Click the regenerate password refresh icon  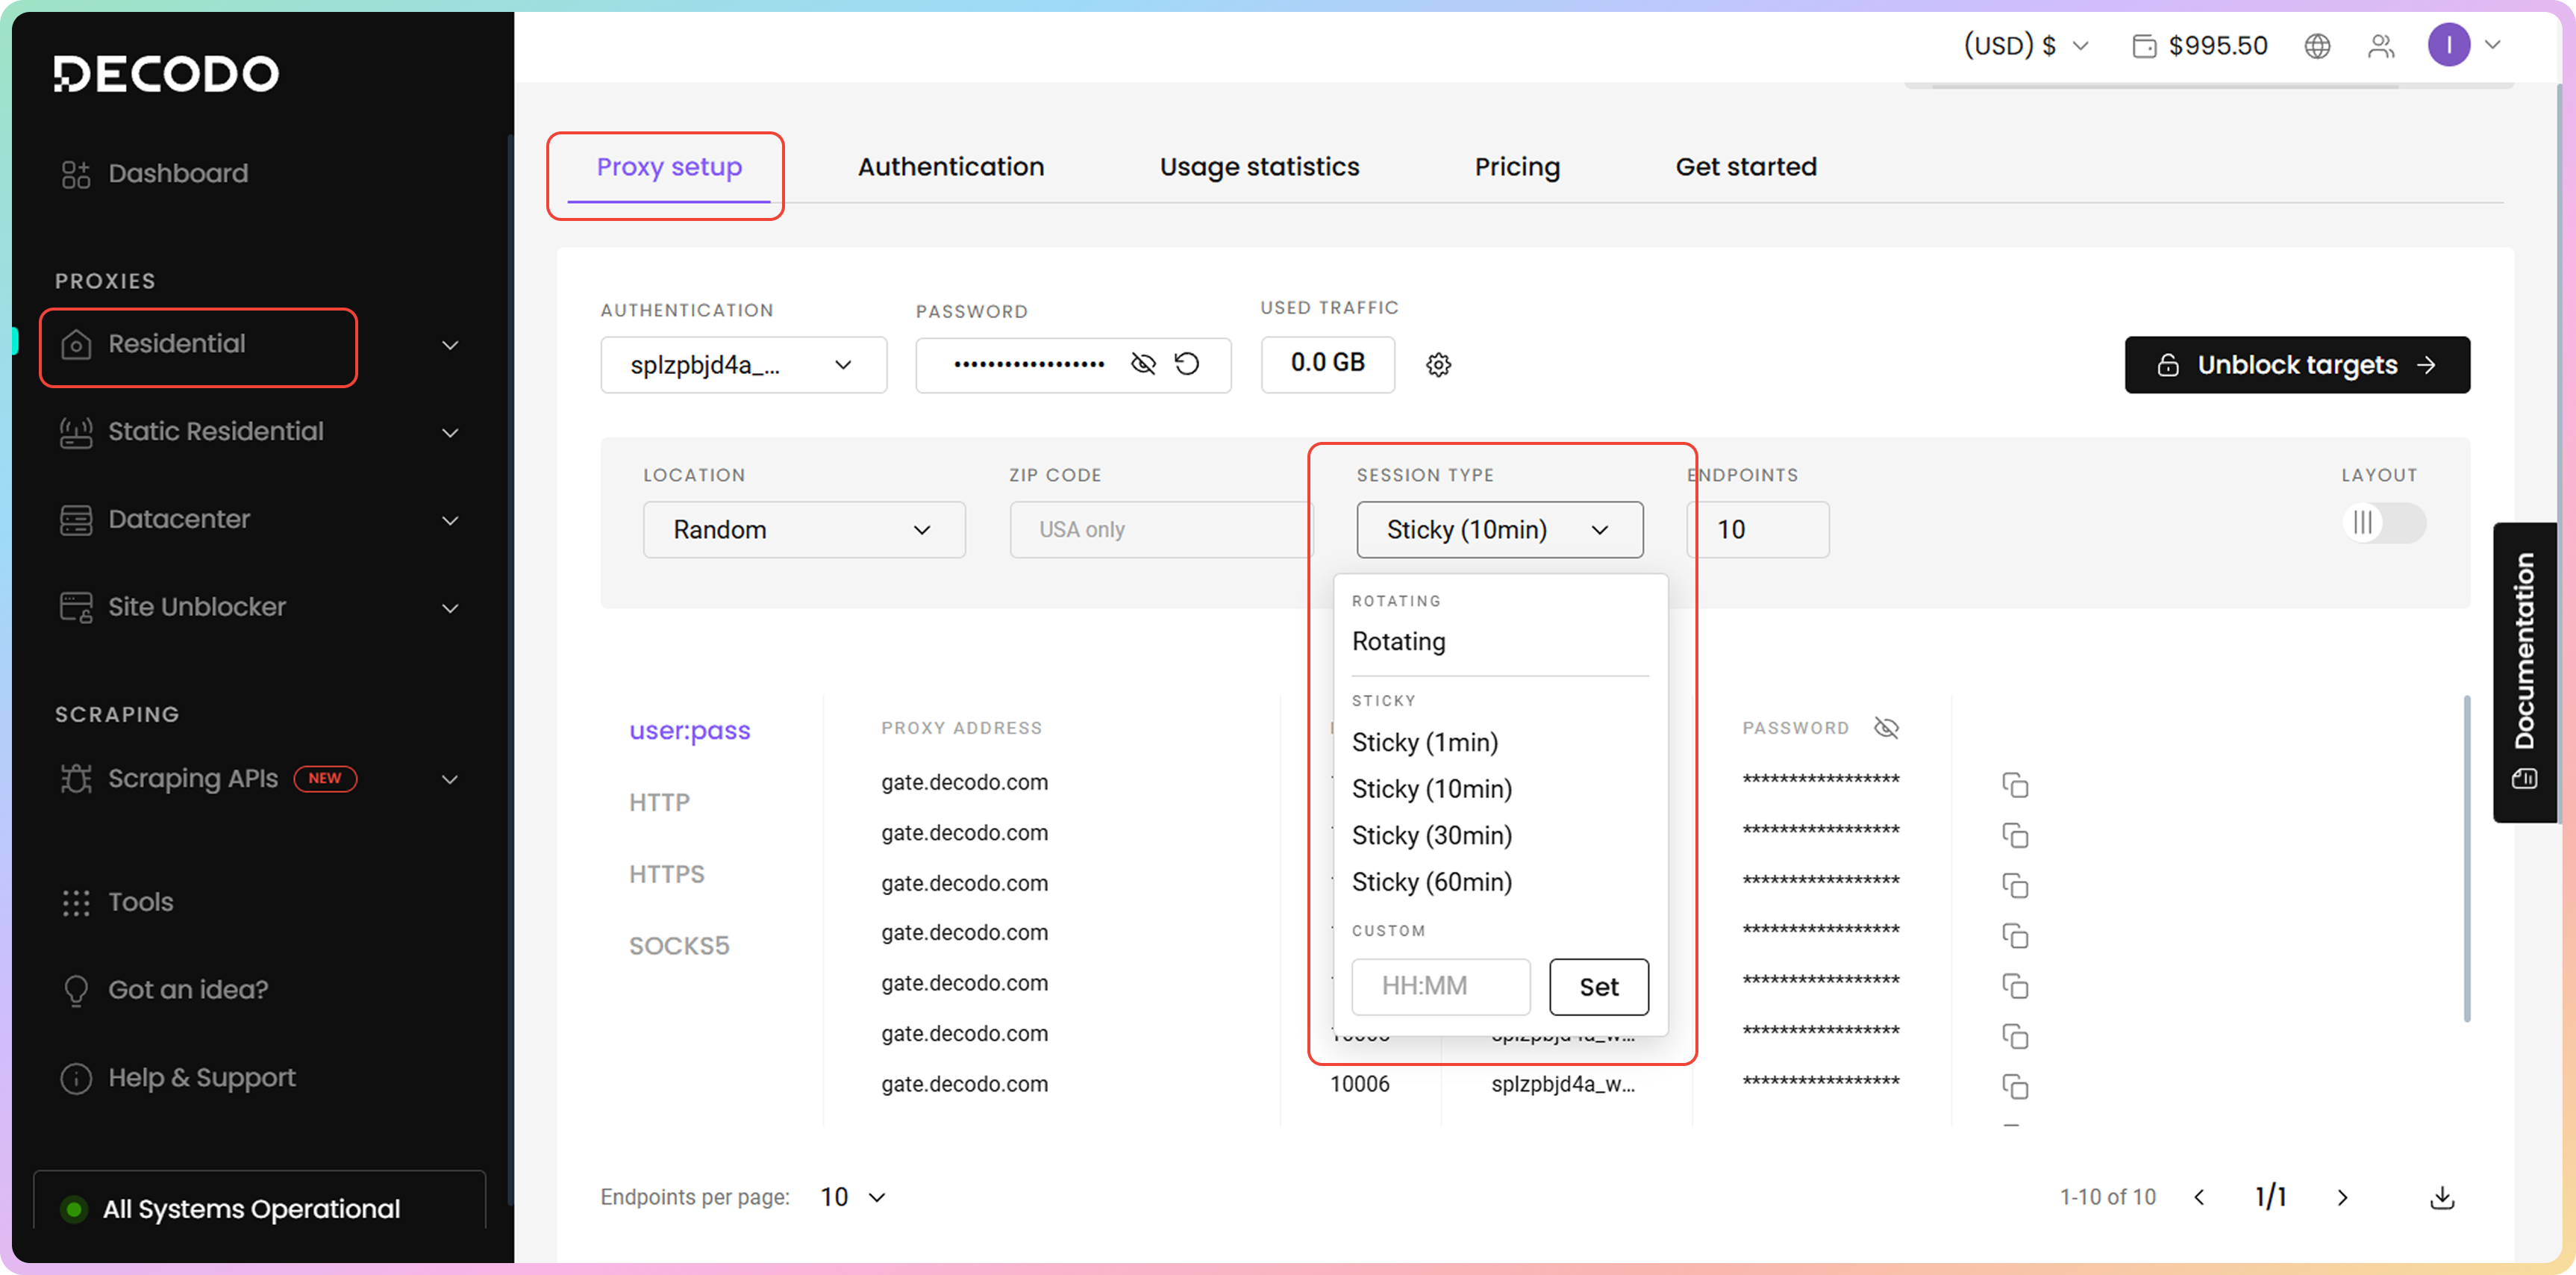click(1187, 364)
